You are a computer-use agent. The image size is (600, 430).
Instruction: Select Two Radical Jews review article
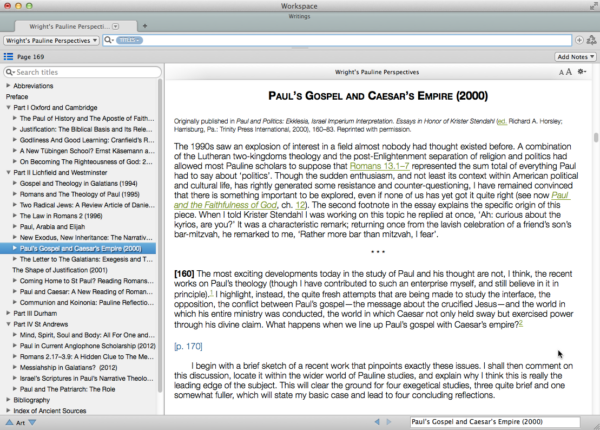tap(87, 205)
